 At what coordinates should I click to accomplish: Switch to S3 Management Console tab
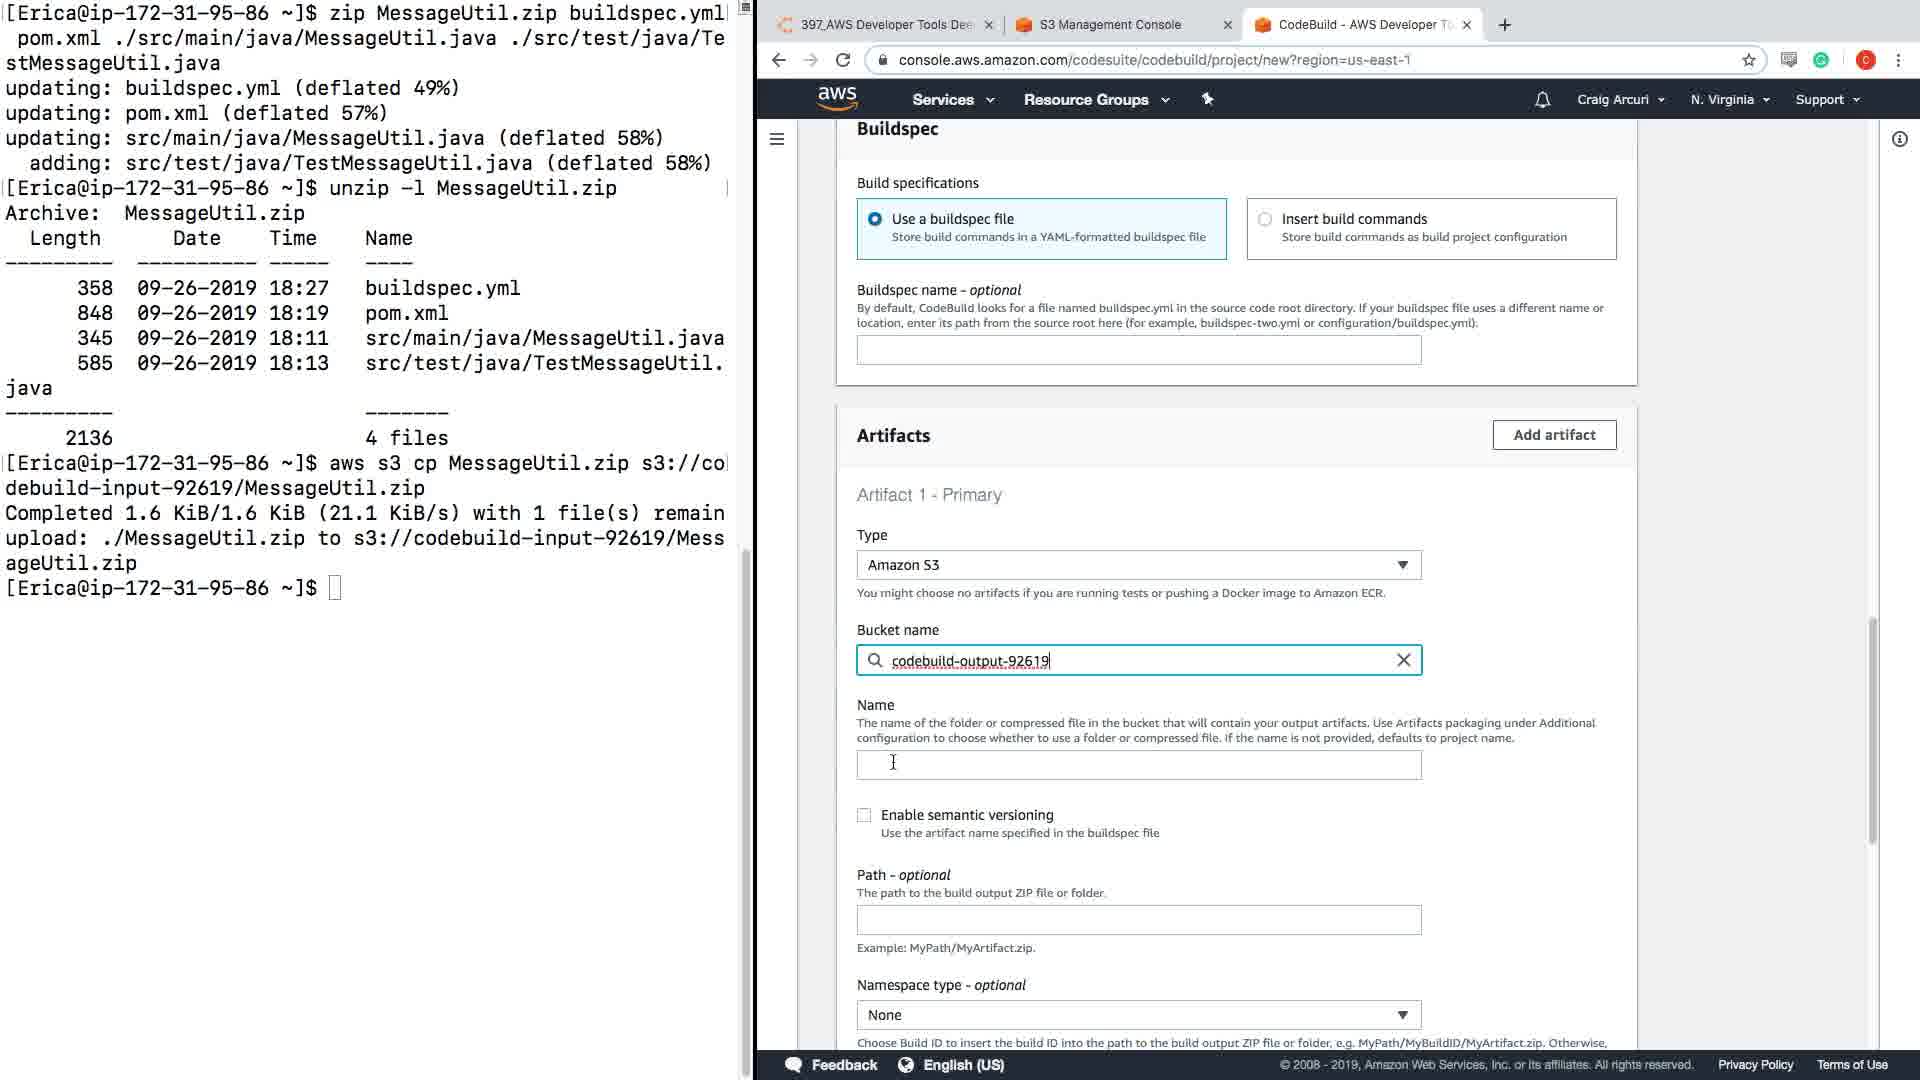point(1110,25)
